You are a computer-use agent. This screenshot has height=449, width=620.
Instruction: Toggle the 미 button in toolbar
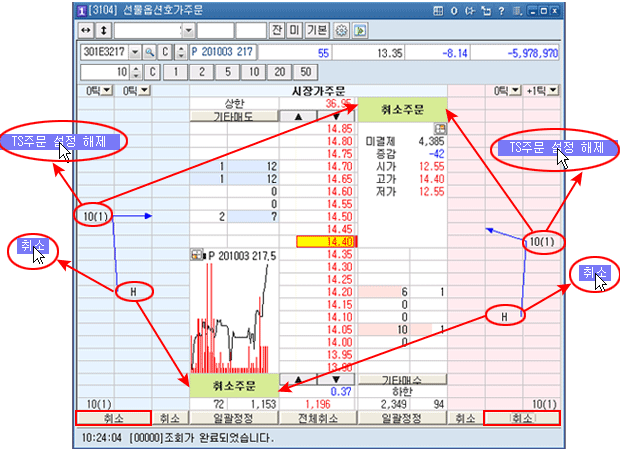click(x=295, y=30)
